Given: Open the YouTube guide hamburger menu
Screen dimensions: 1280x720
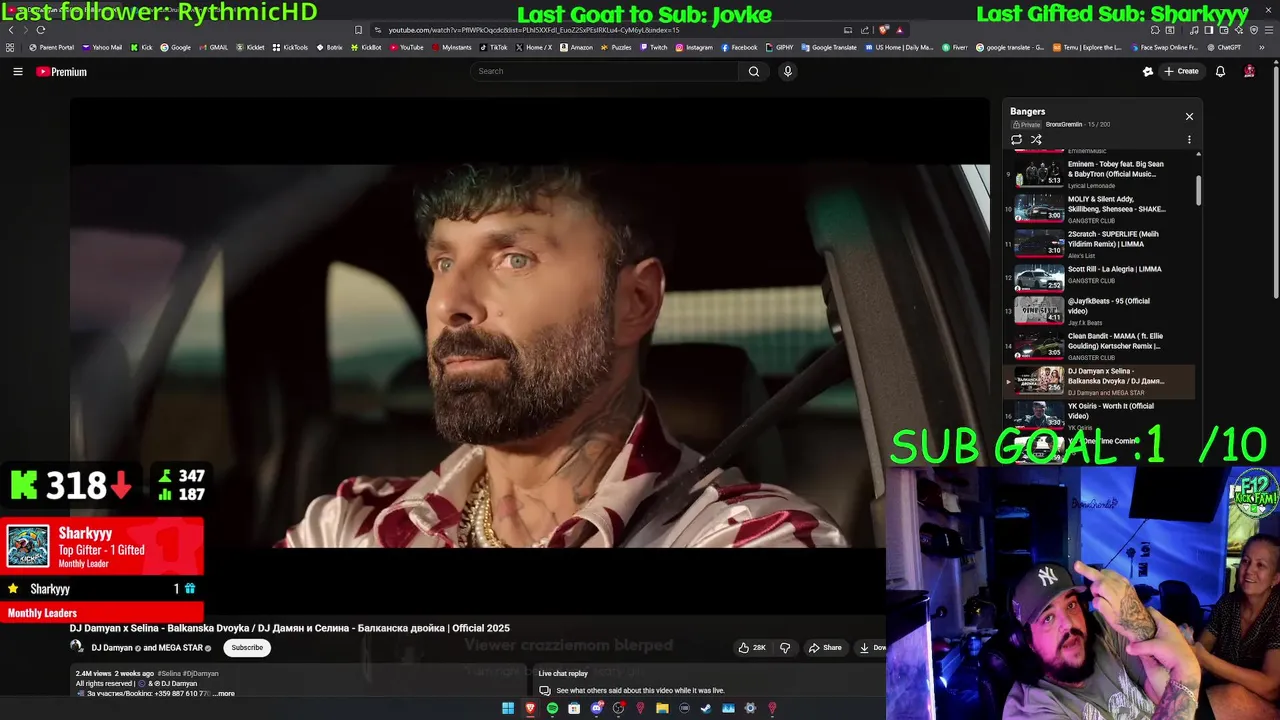Looking at the screenshot, I should pyautogui.click(x=18, y=71).
